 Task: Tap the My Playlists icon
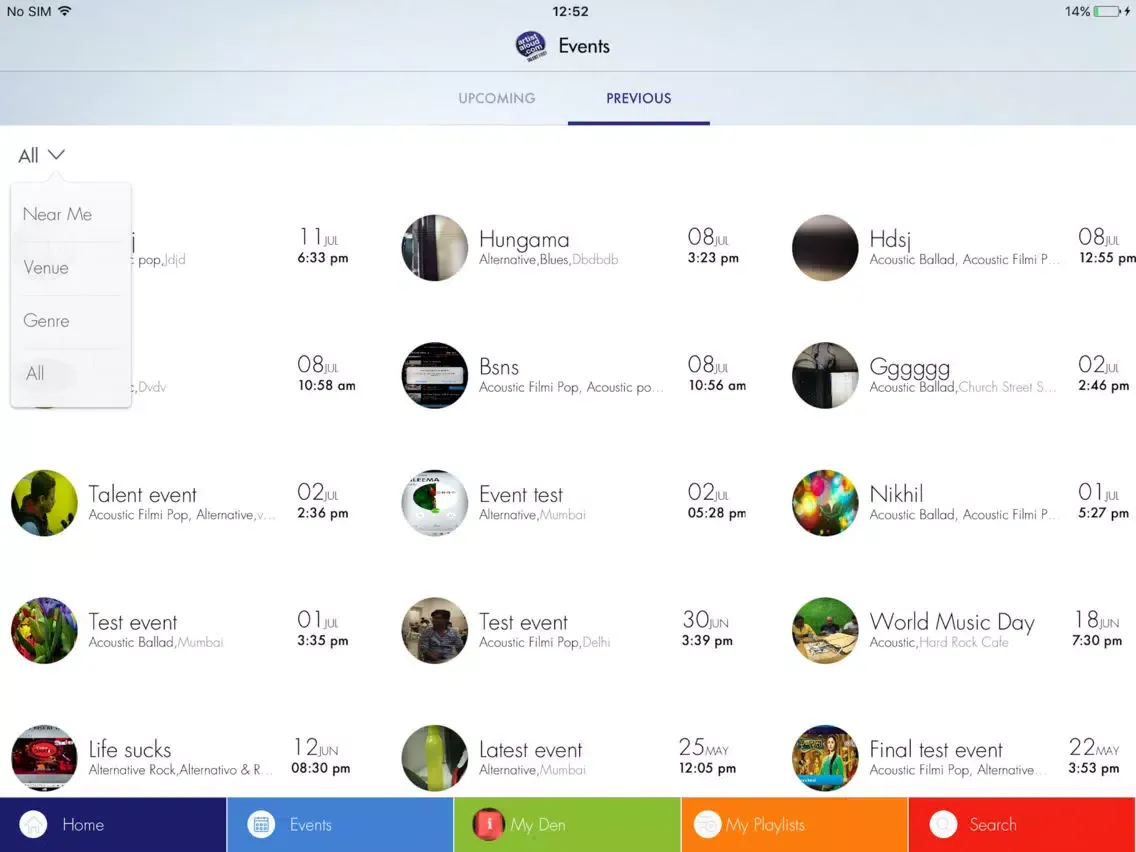[708, 825]
